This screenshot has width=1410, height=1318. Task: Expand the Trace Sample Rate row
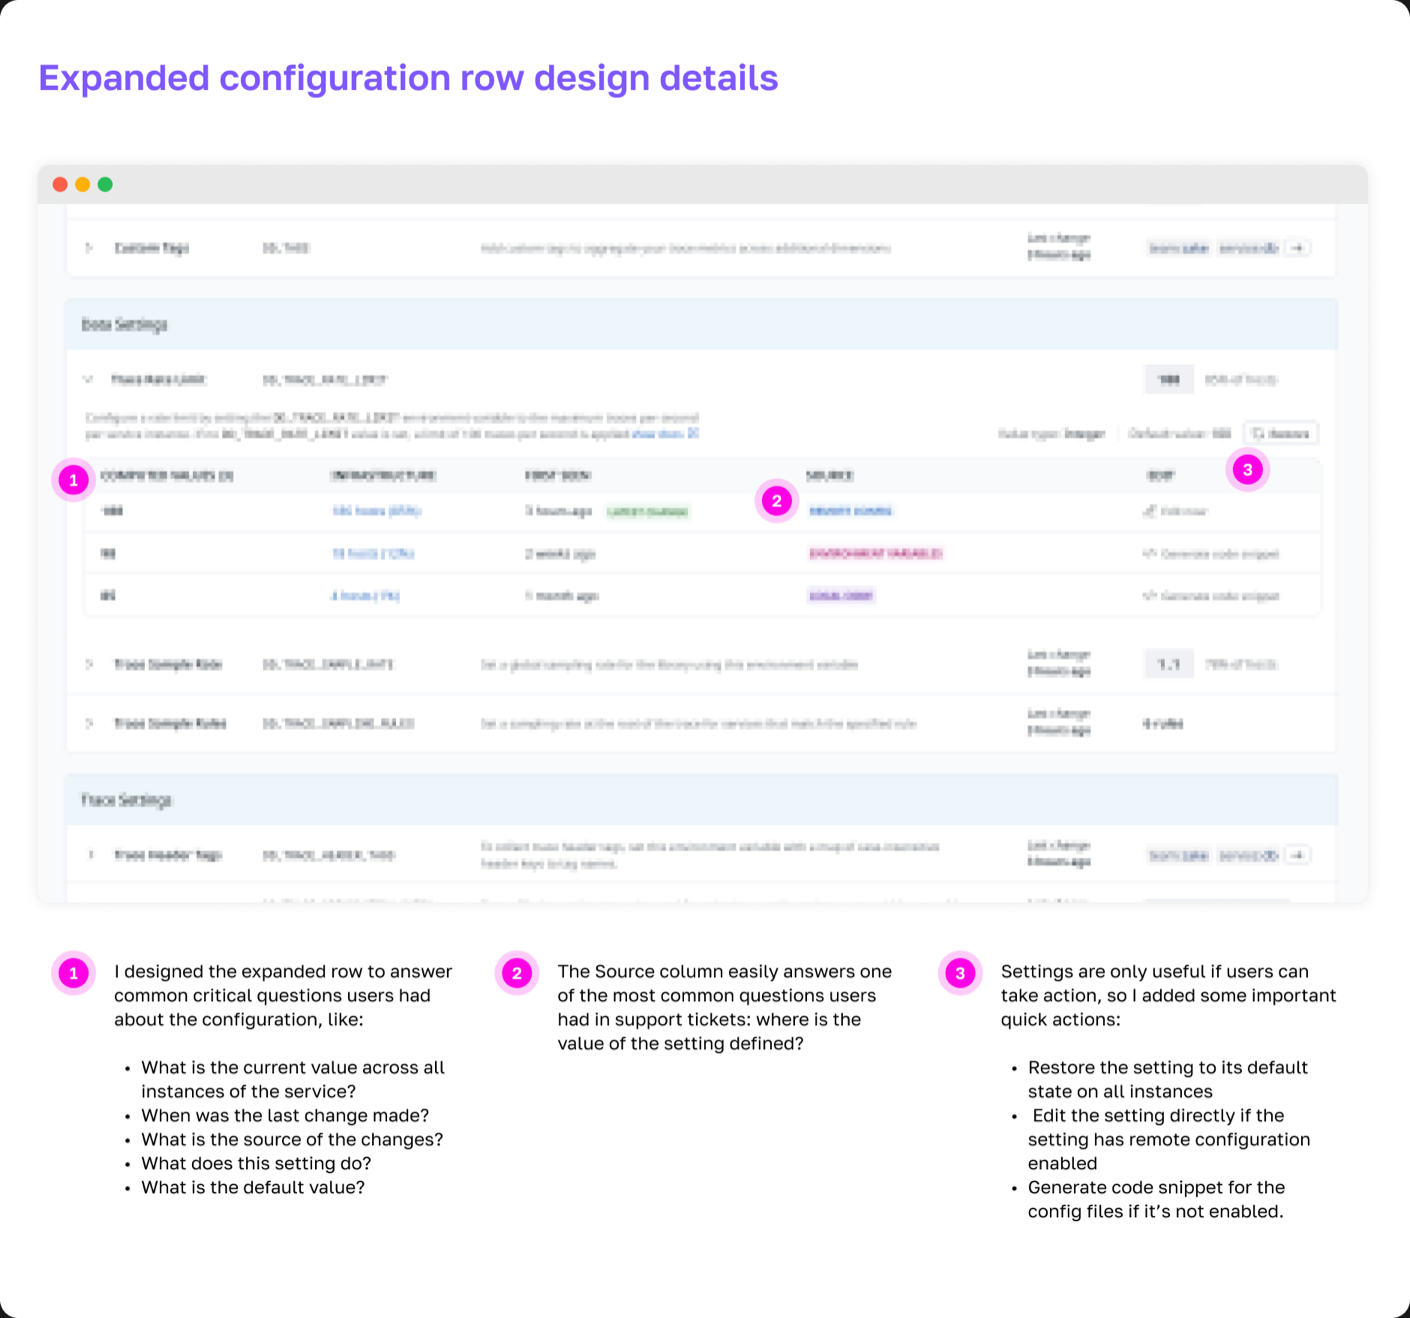(x=89, y=664)
